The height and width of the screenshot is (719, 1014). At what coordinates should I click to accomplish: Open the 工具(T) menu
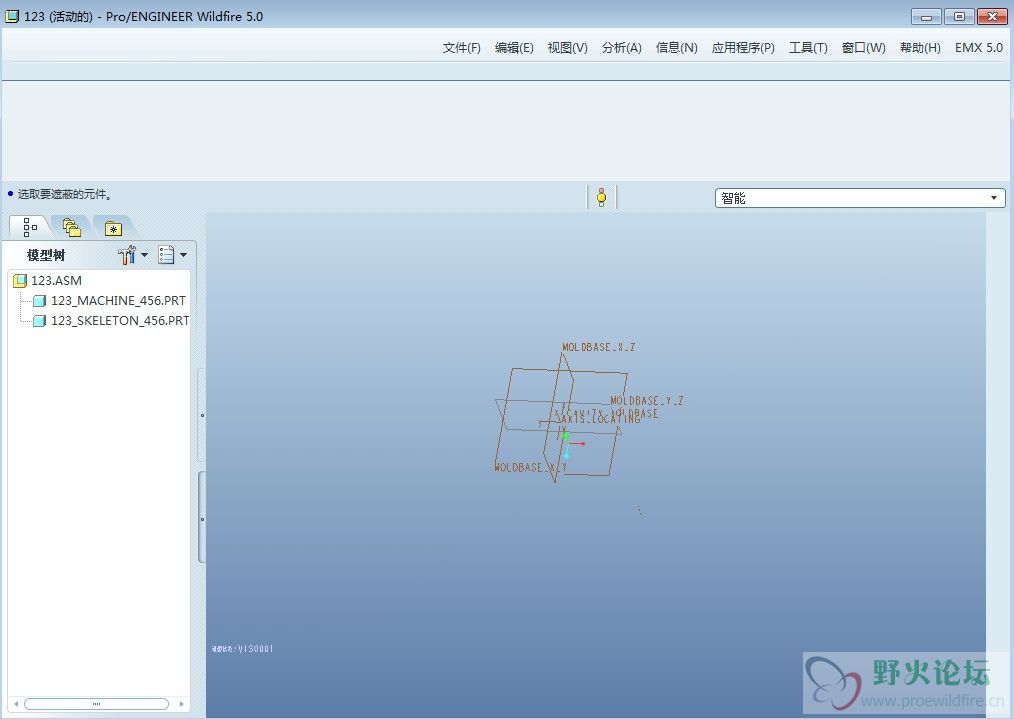coord(808,48)
